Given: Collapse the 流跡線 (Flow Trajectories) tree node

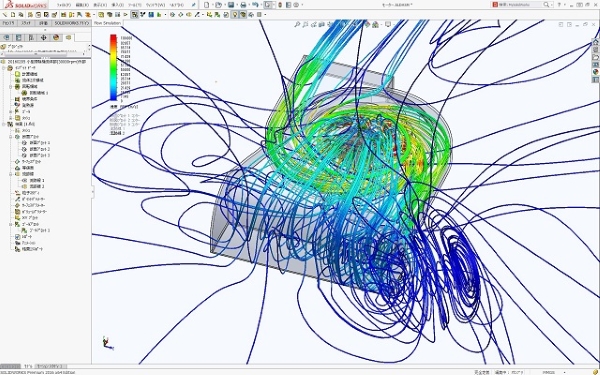Looking at the screenshot, I should (x=11, y=174).
